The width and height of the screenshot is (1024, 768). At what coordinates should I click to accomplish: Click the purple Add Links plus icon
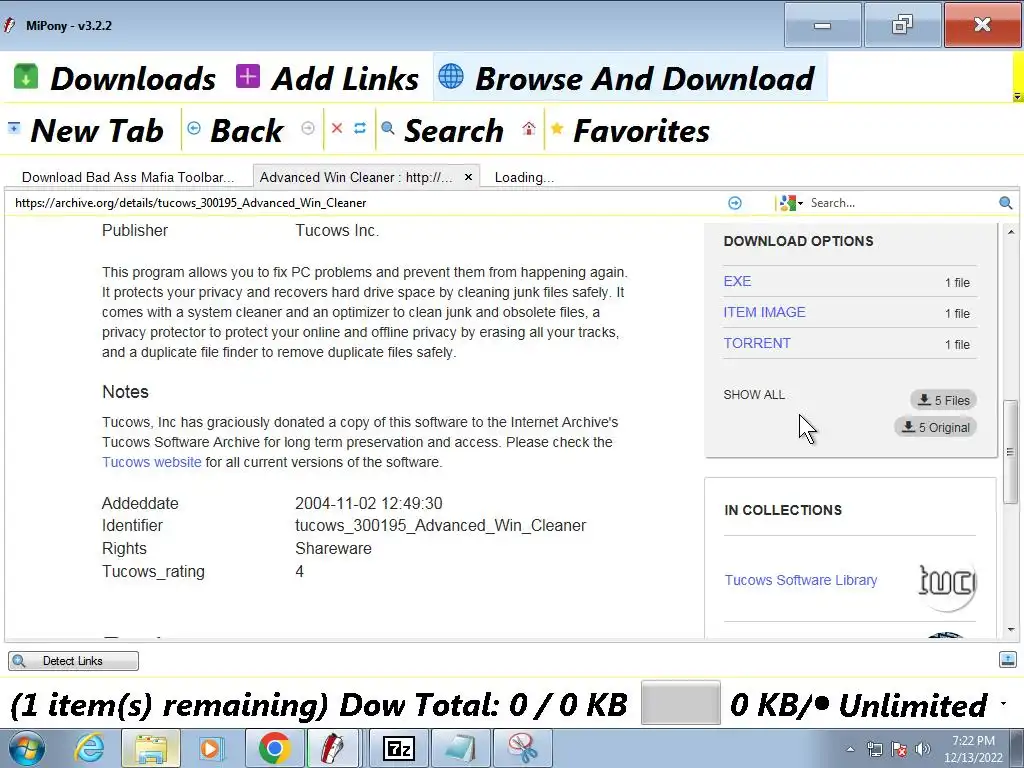(248, 76)
